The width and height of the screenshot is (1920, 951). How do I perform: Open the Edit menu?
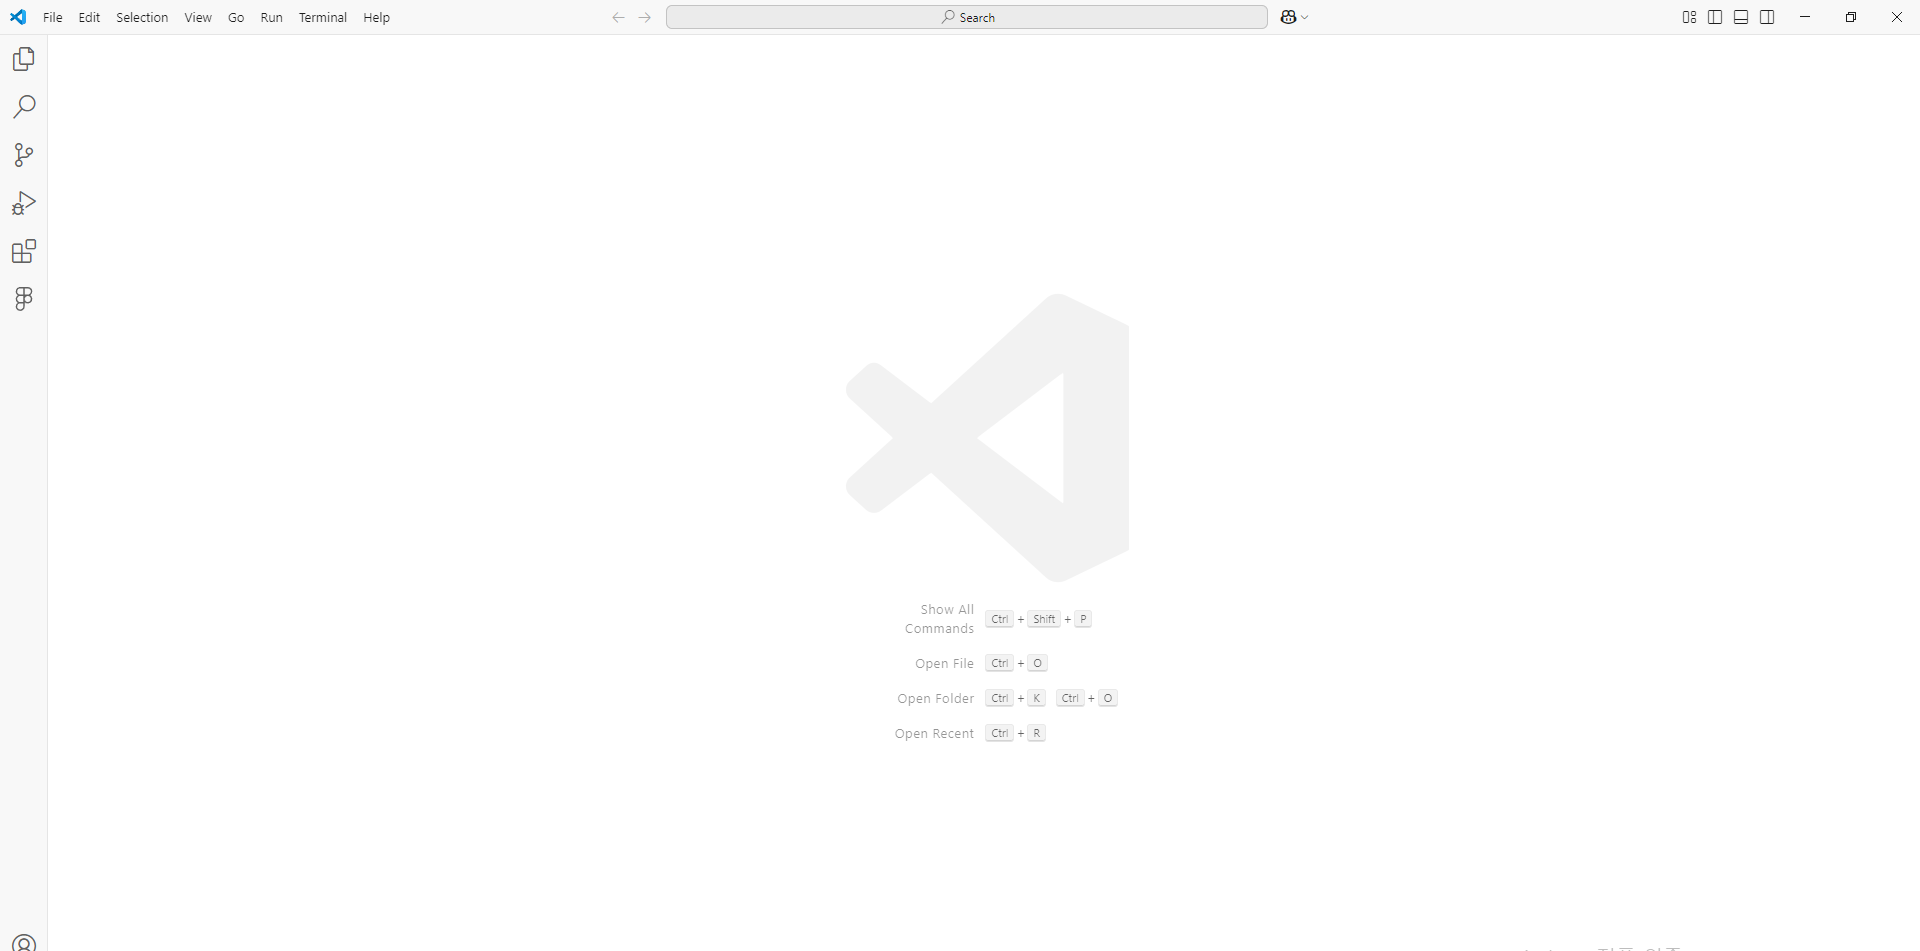click(x=89, y=17)
